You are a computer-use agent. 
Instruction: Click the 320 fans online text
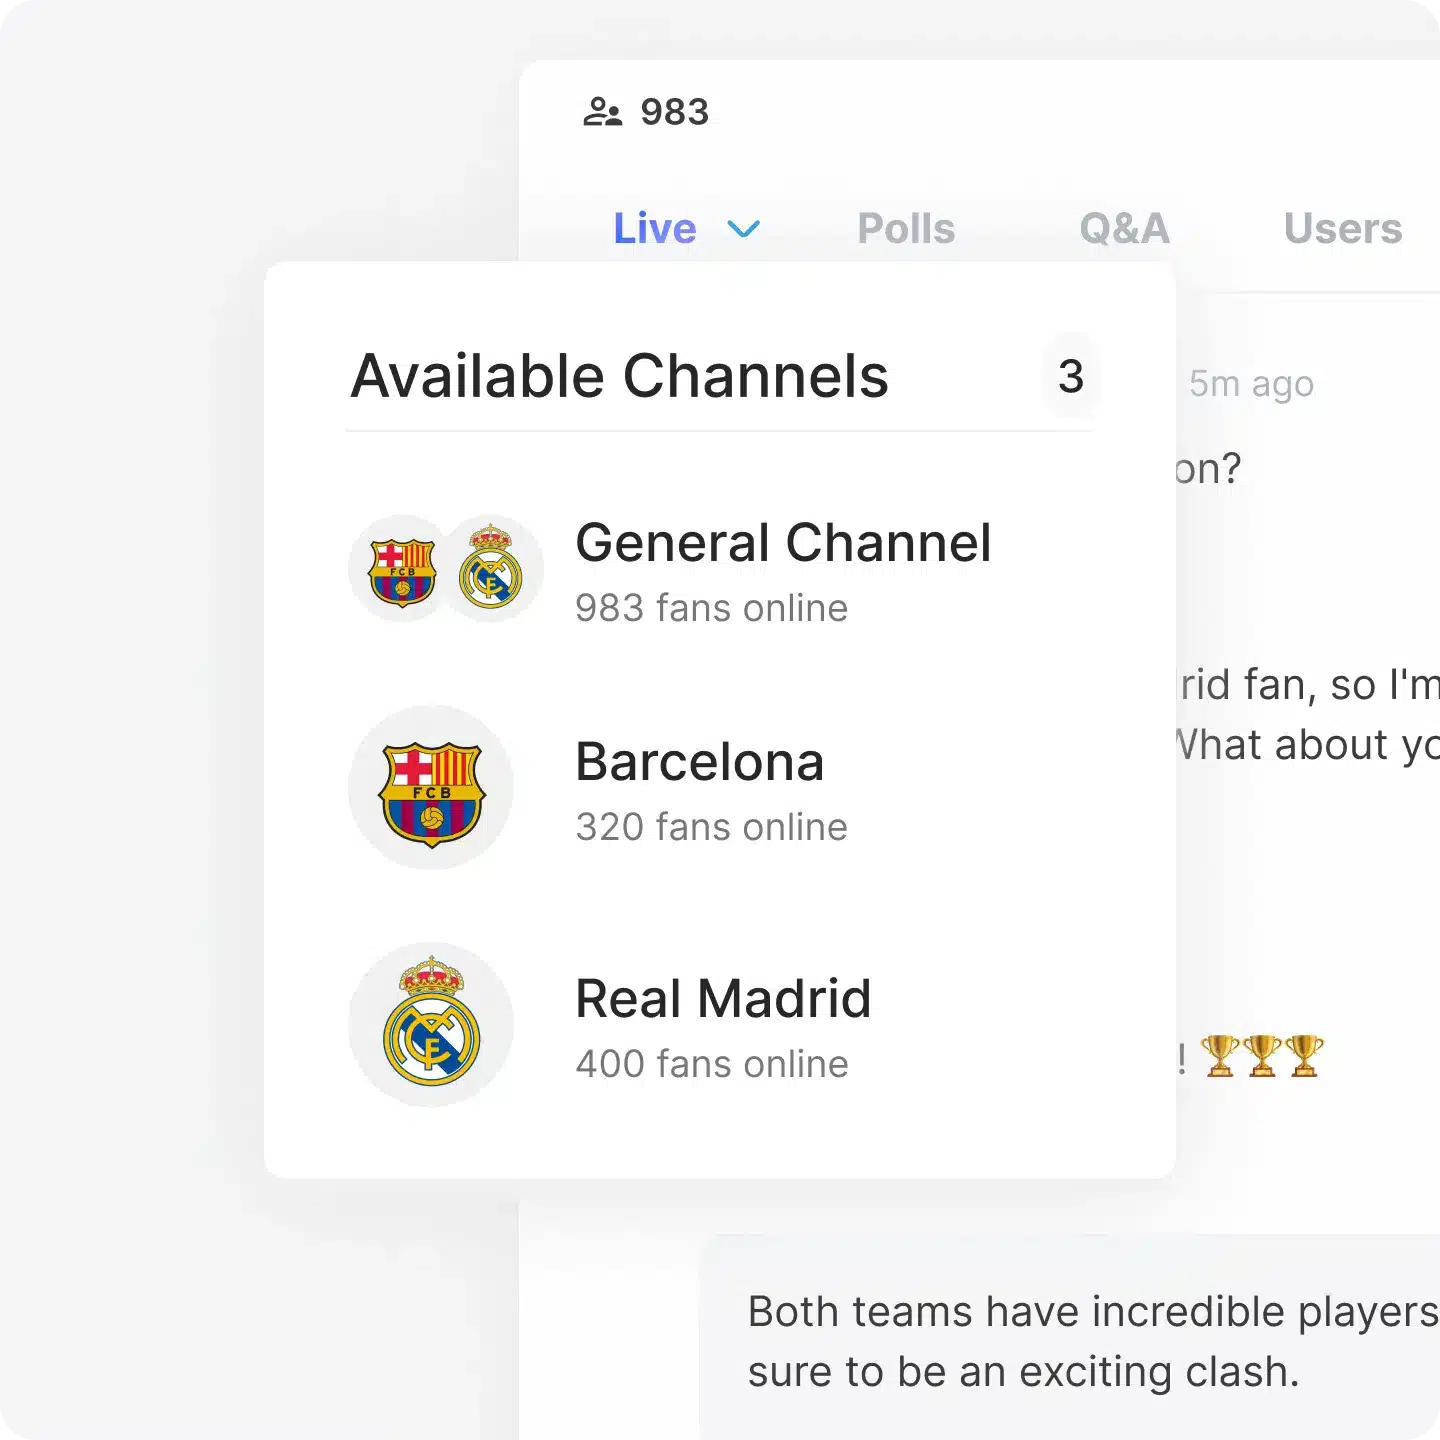click(711, 827)
